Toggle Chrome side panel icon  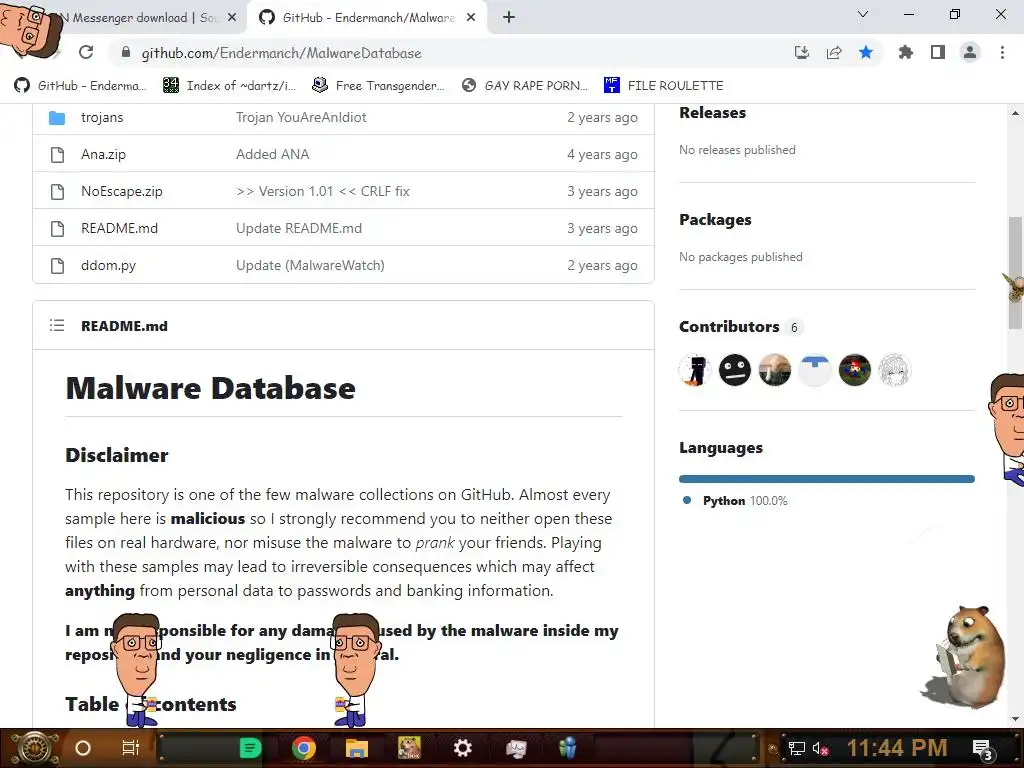[938, 52]
